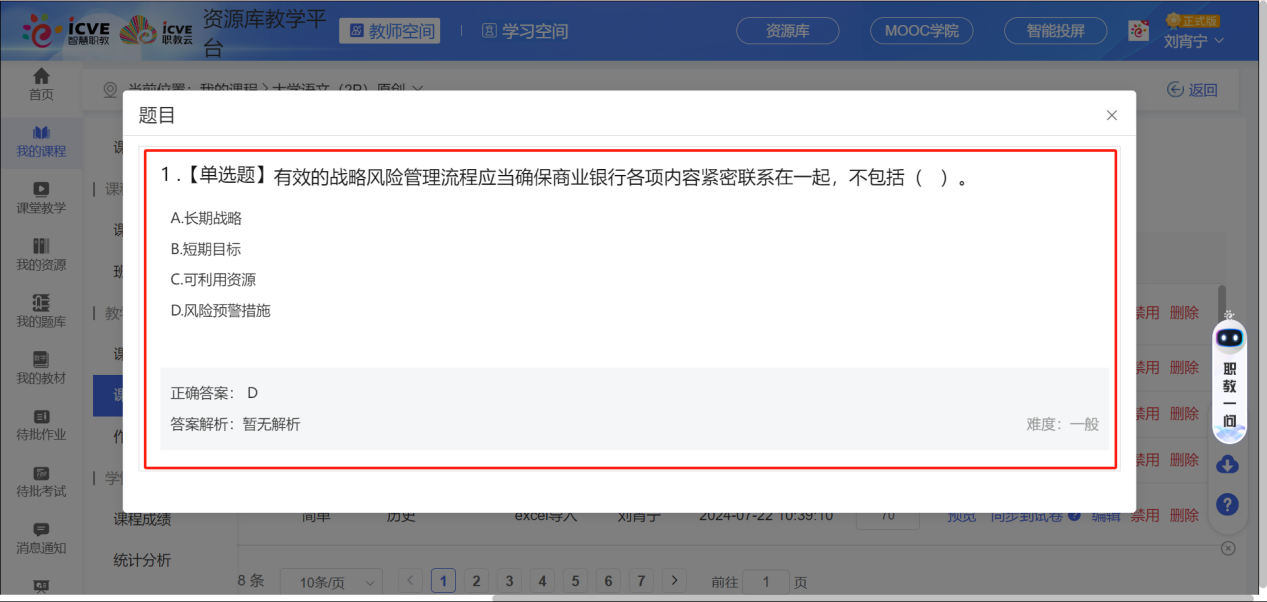
Task: Open the 10条/页 page size dropdown
Action: 330,582
